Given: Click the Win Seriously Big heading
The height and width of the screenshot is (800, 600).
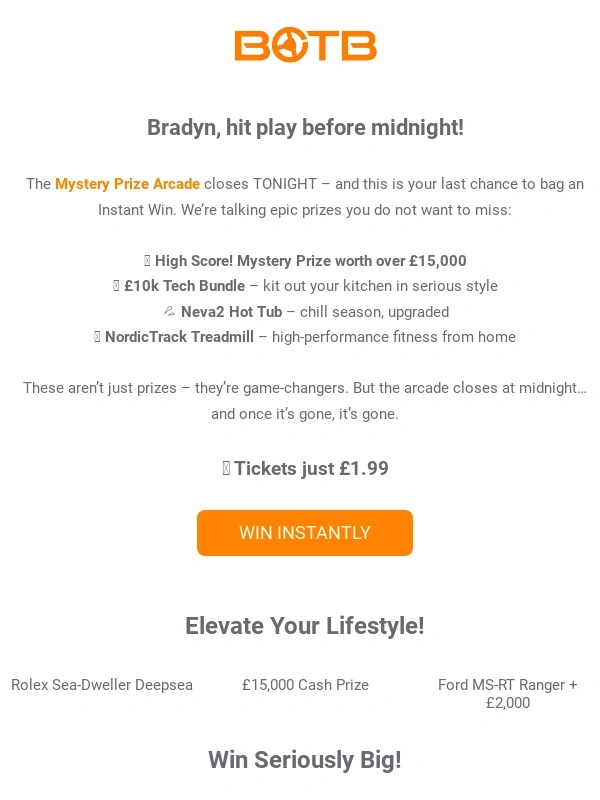Looking at the screenshot, I should [x=305, y=760].
